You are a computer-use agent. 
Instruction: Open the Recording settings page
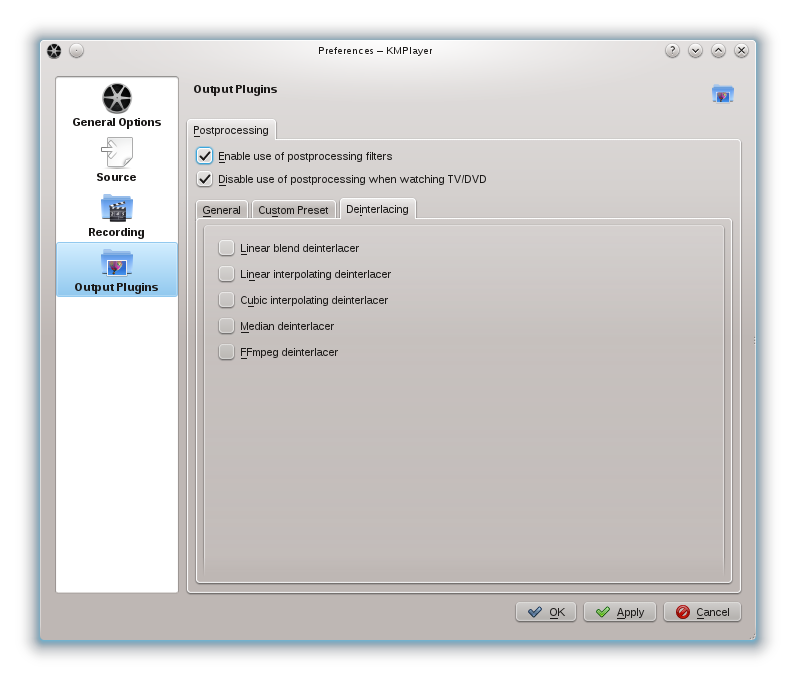click(117, 215)
